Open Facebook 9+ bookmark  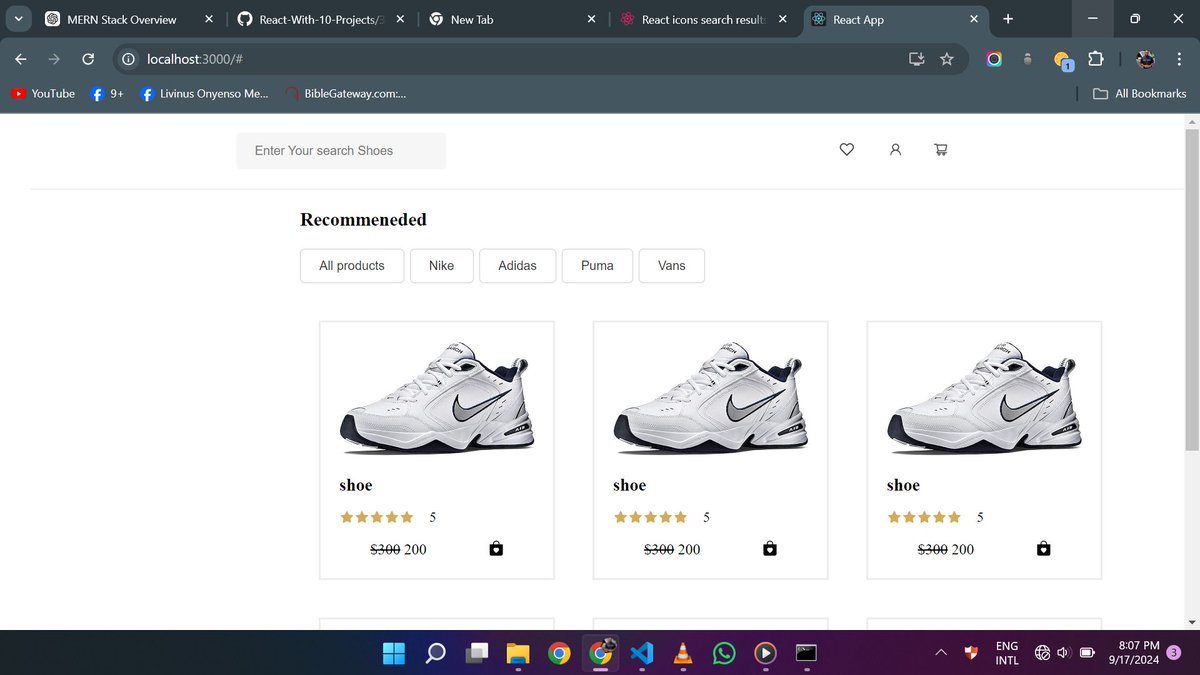pos(107,94)
